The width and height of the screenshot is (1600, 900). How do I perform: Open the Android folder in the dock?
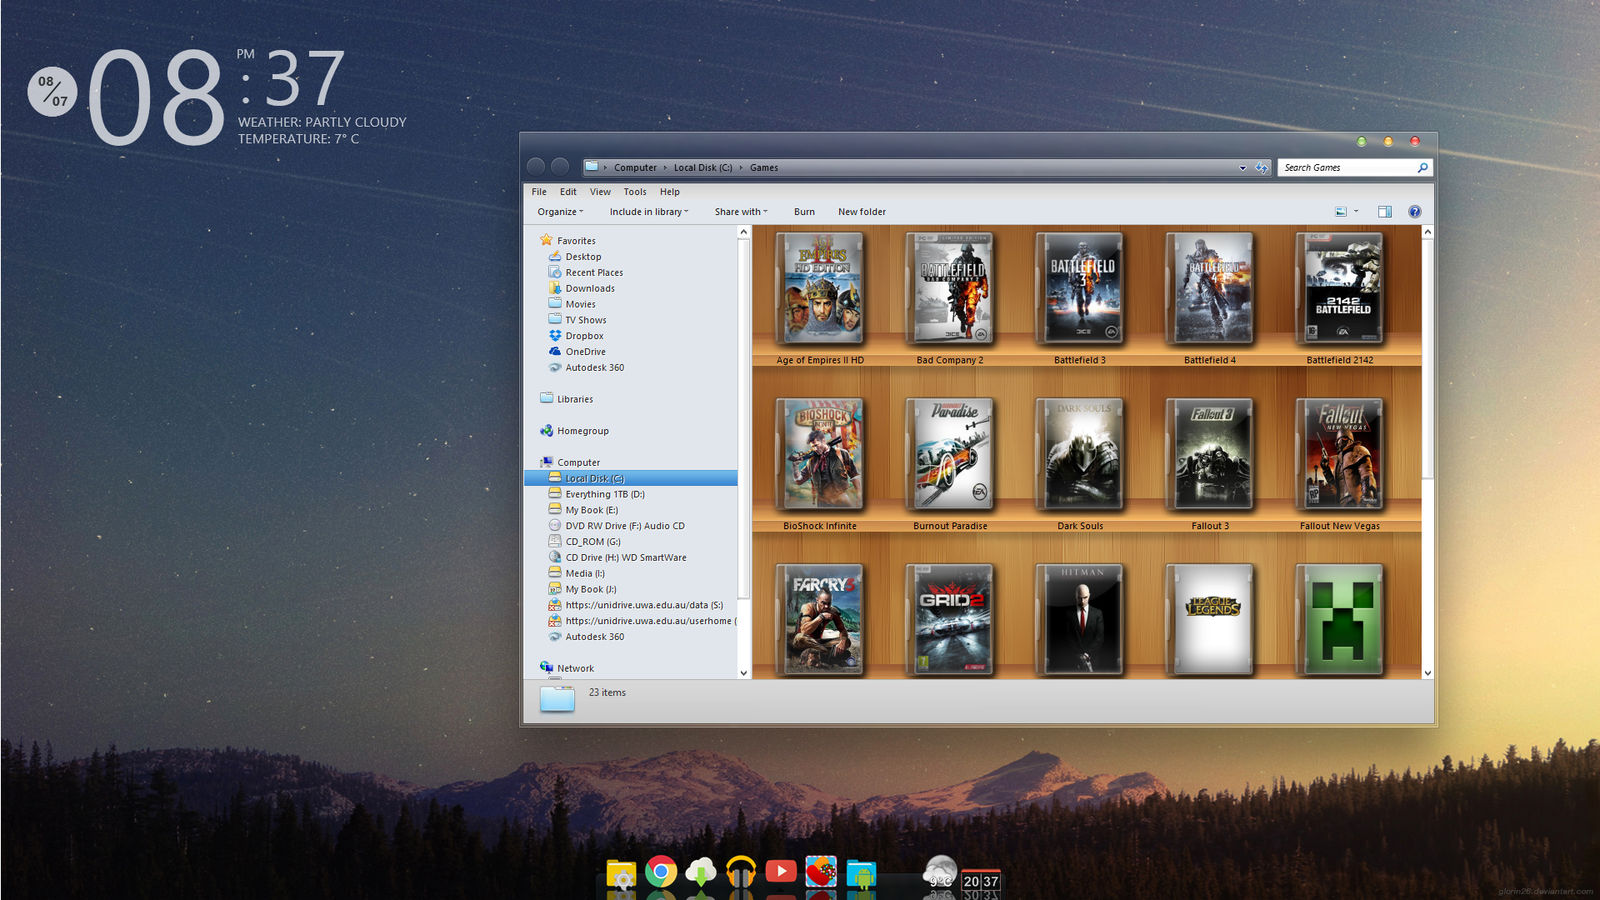[x=861, y=874]
